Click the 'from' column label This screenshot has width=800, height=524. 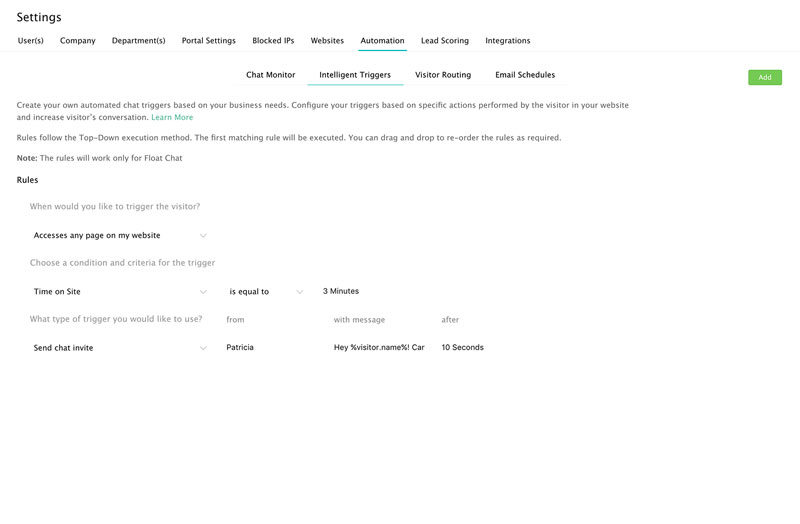[x=235, y=320]
